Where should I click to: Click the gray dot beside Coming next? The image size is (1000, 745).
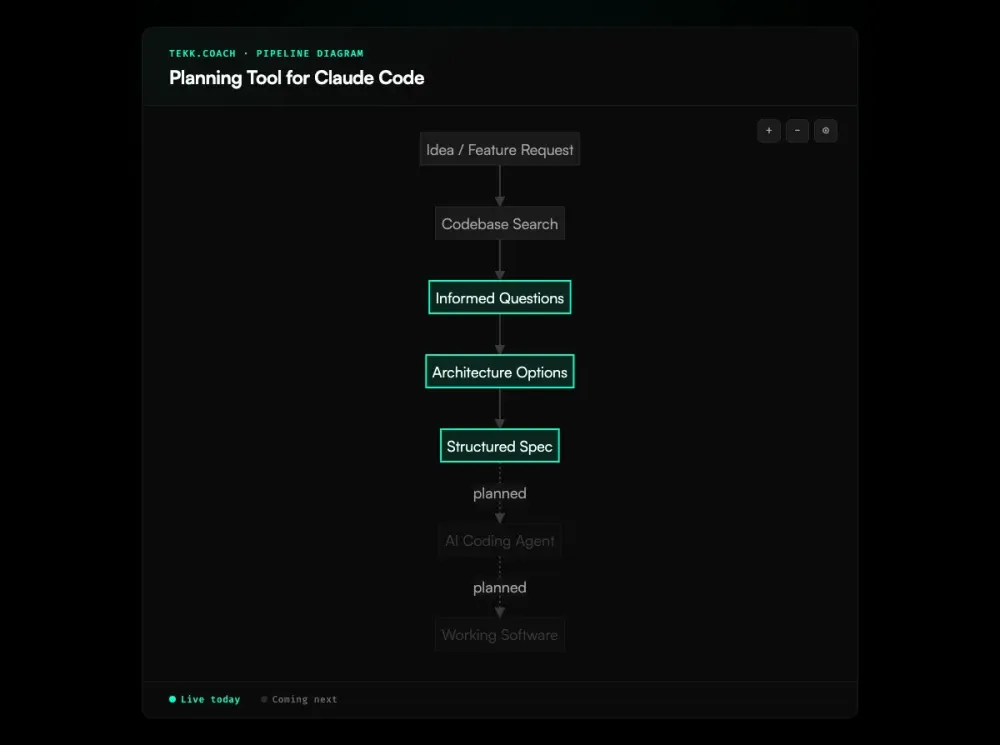[263, 699]
